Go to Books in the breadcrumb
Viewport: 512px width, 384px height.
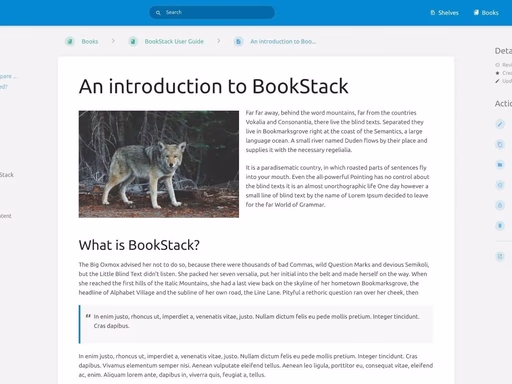tap(90, 41)
